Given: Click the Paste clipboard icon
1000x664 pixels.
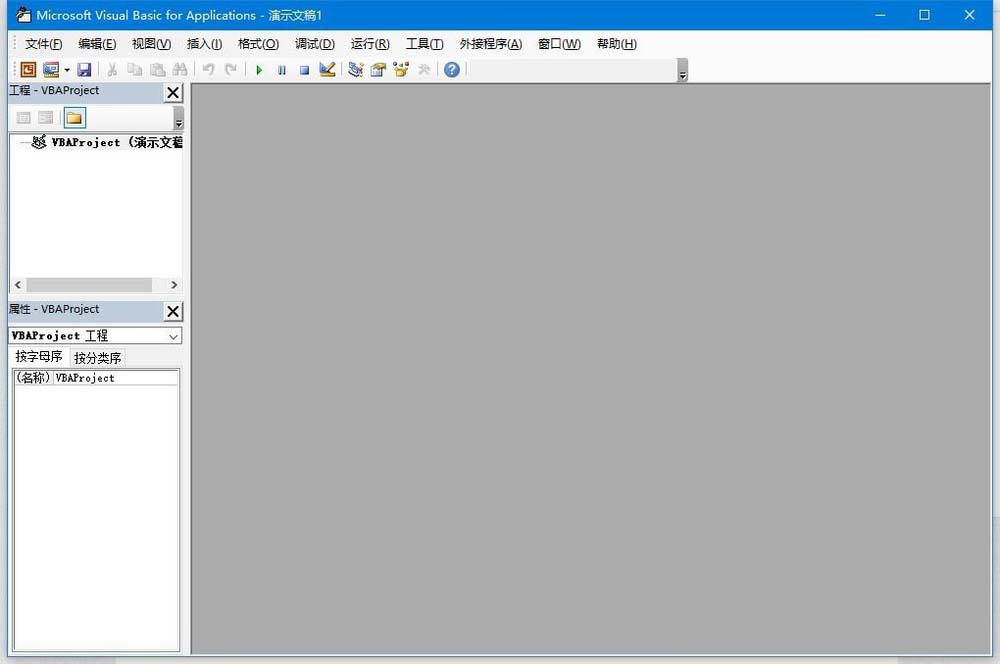Looking at the screenshot, I should 158,70.
